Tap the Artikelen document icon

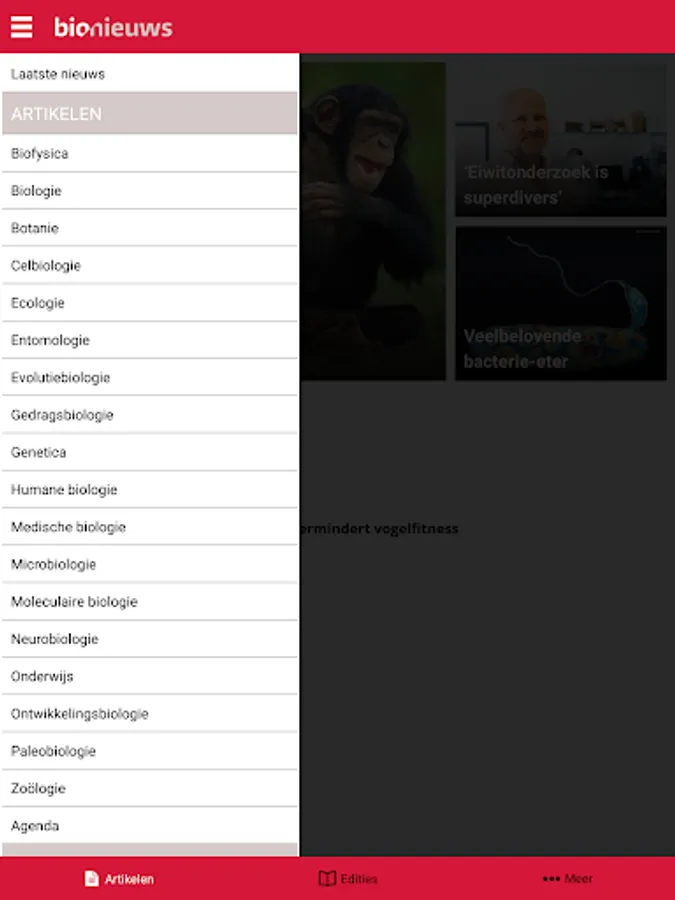pyautogui.click(x=91, y=878)
